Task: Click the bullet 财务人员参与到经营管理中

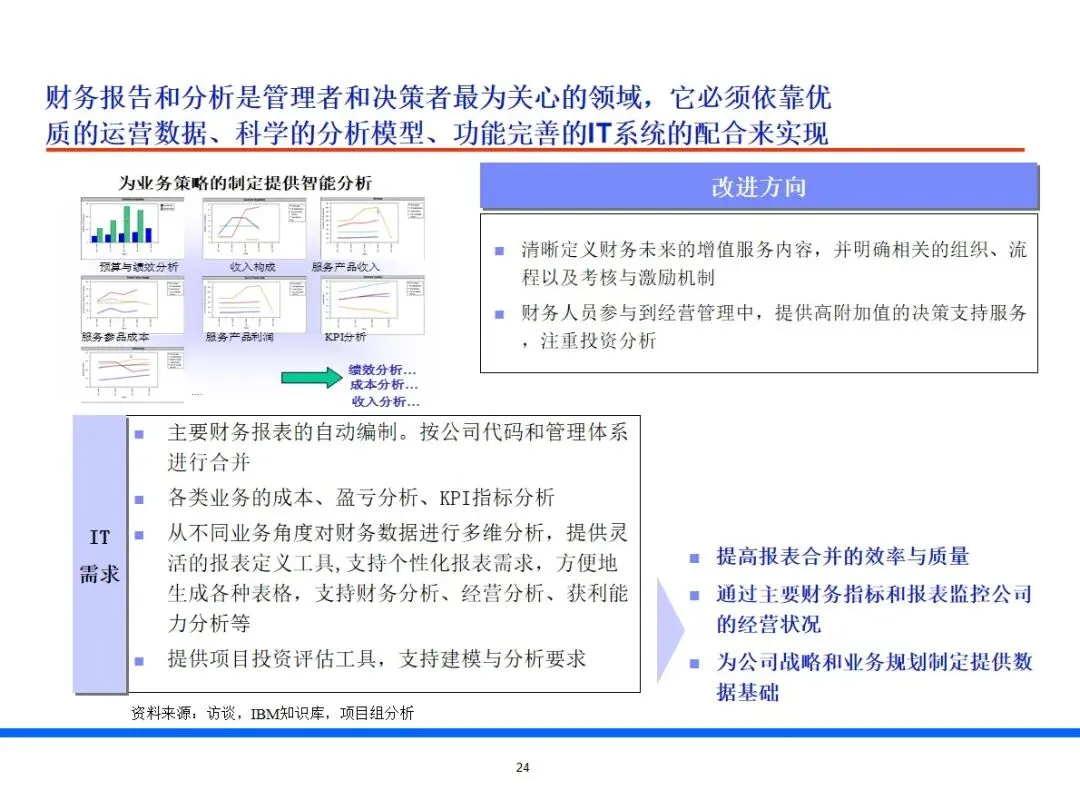Action: click(x=773, y=326)
